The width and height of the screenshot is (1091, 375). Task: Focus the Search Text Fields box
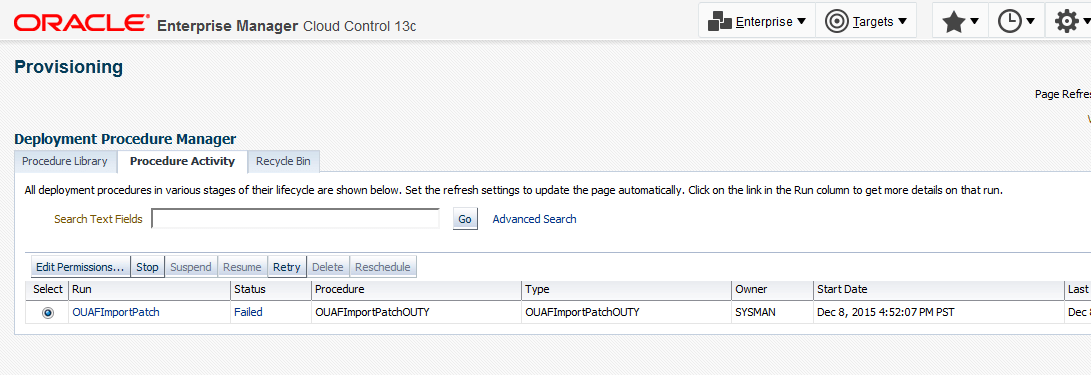click(x=296, y=219)
